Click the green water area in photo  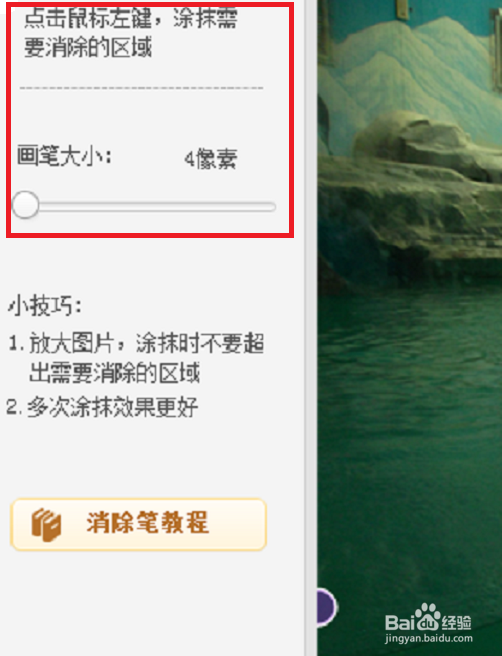point(410,418)
